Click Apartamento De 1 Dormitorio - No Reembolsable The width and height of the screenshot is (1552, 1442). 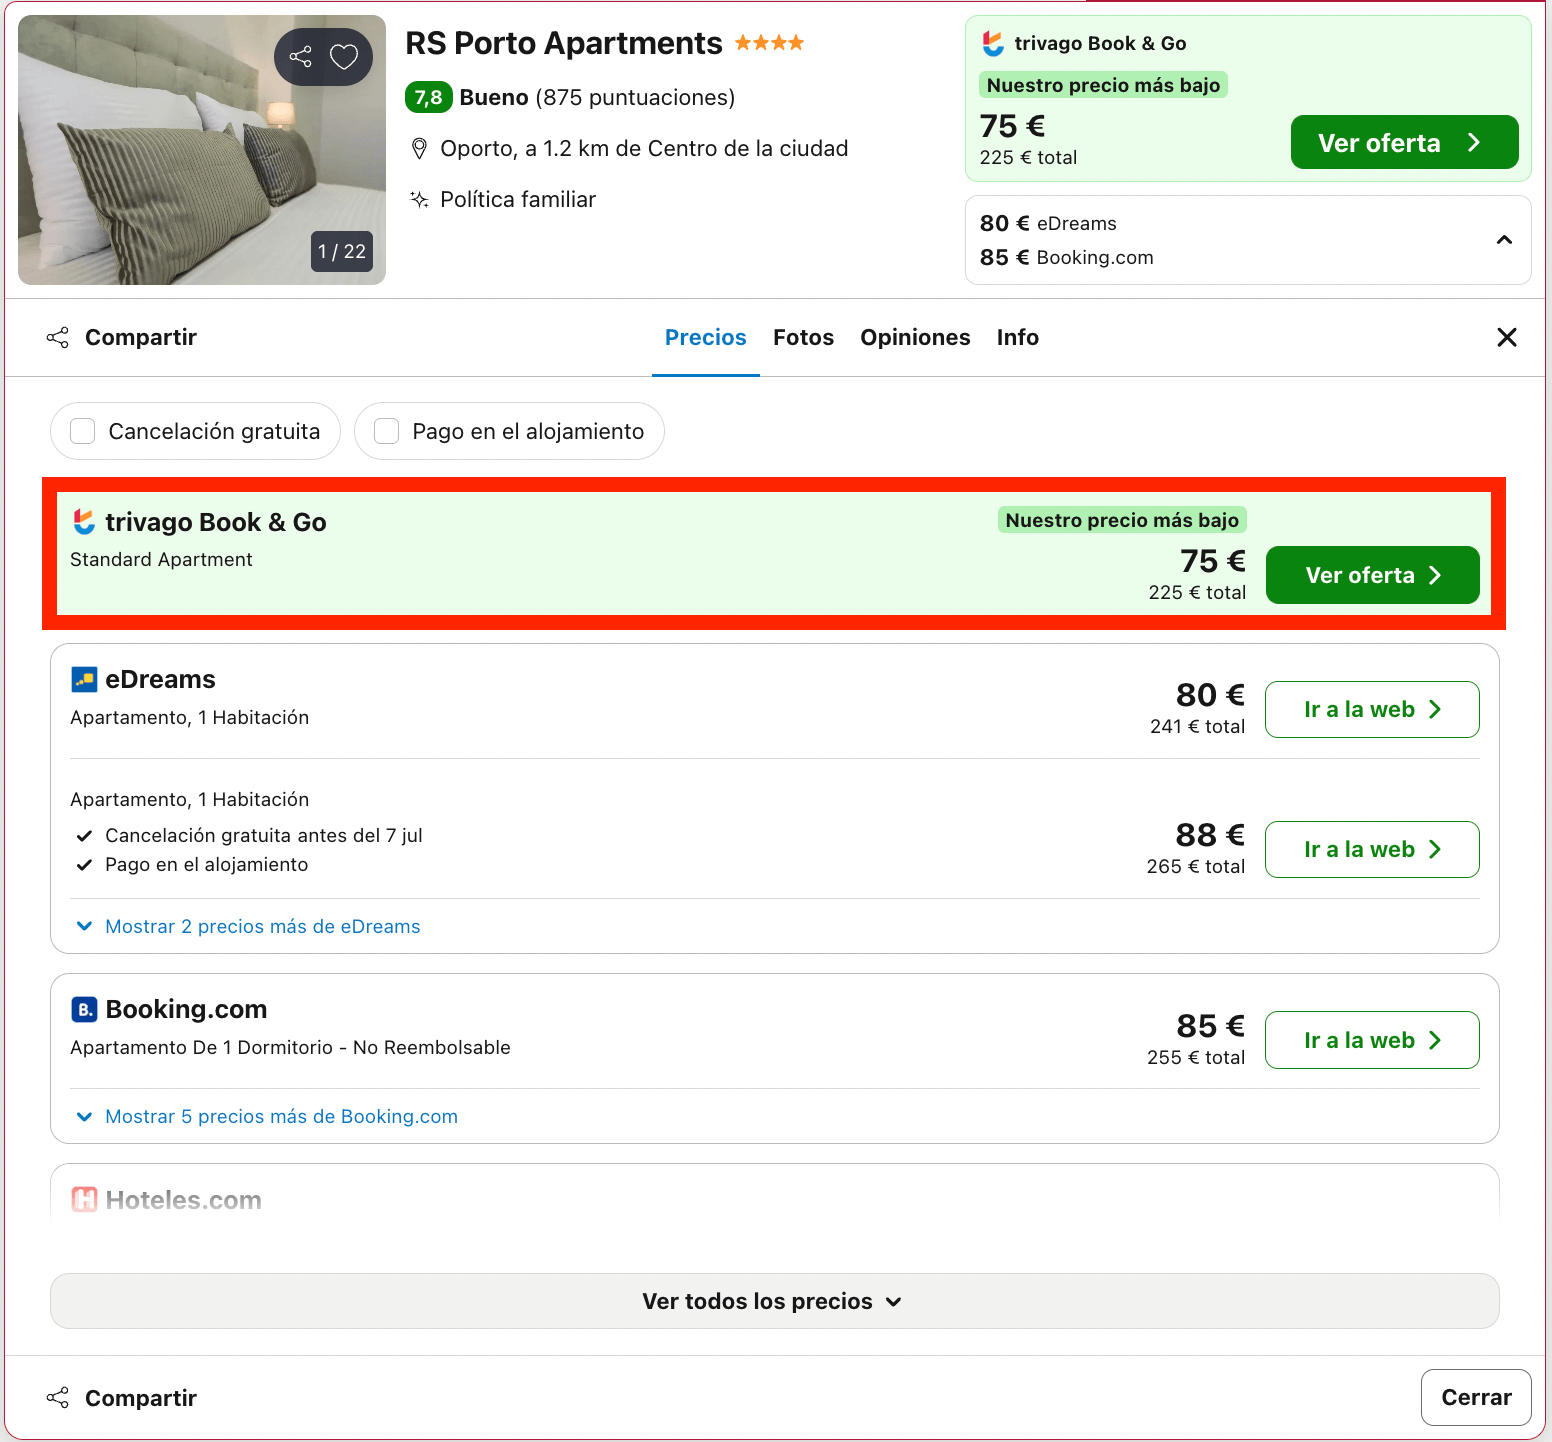290,1047
